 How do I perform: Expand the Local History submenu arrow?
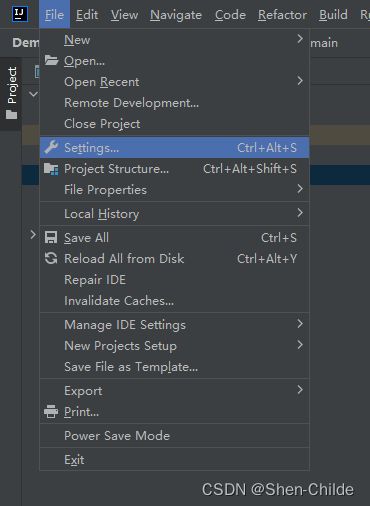point(300,213)
